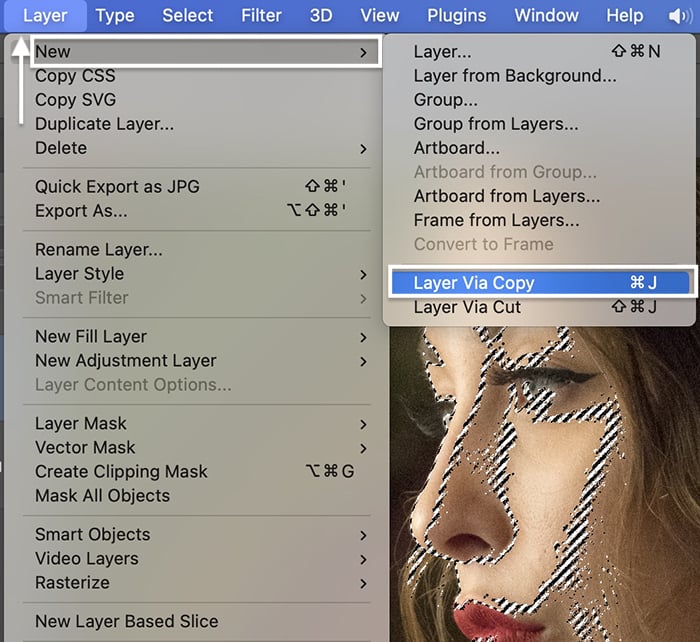Choose Copy SVG from Layer menu
The image size is (700, 642).
(x=196, y=100)
